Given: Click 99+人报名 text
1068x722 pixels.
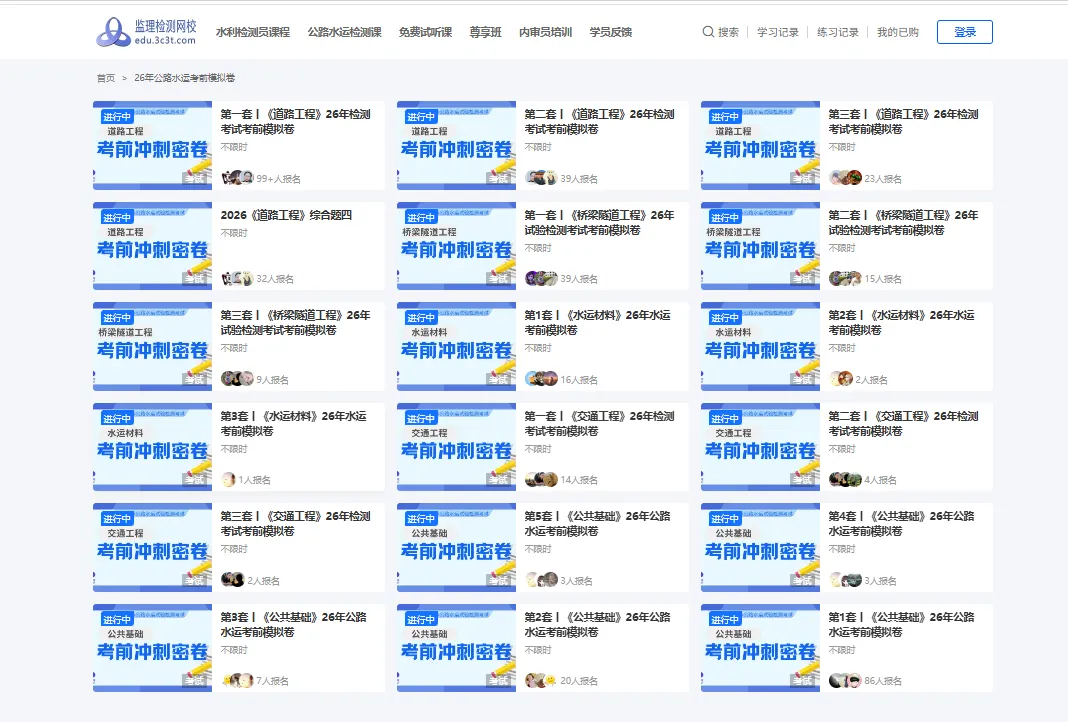Looking at the screenshot, I should [x=279, y=179].
